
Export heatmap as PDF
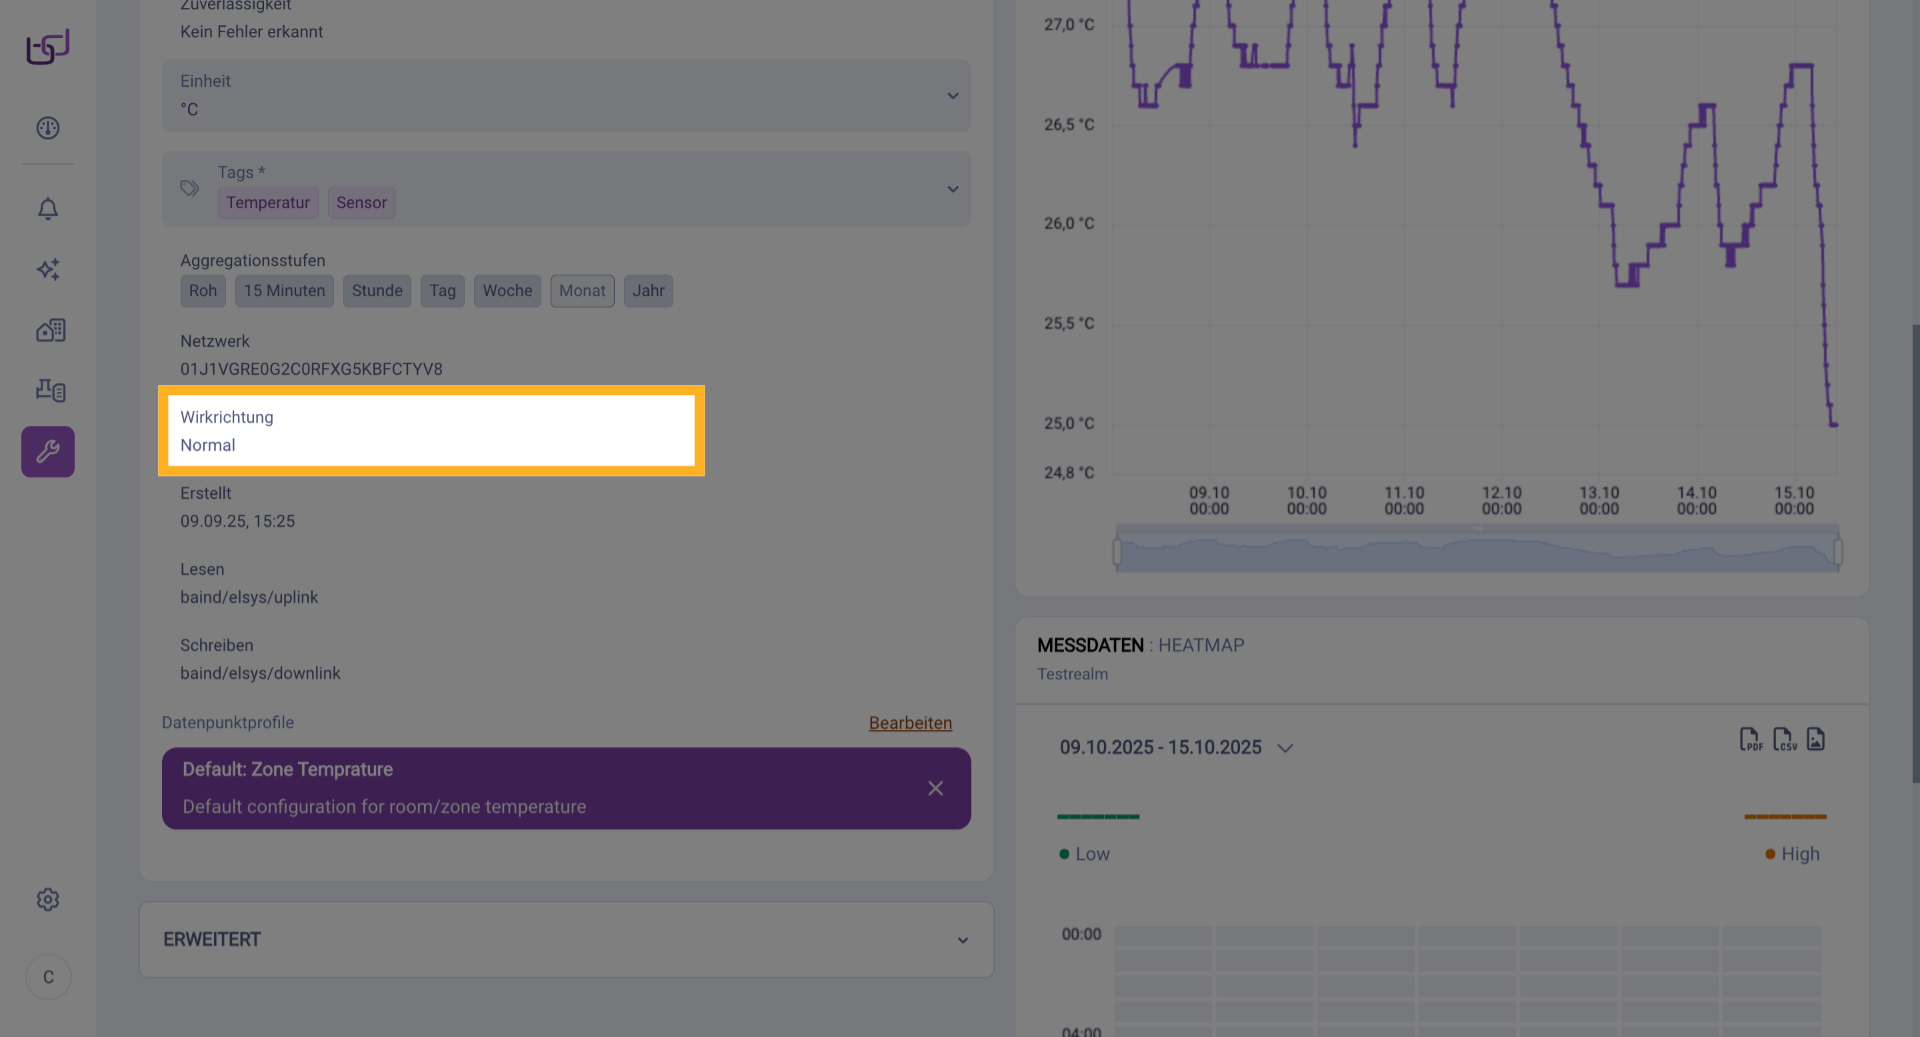[x=1750, y=740]
